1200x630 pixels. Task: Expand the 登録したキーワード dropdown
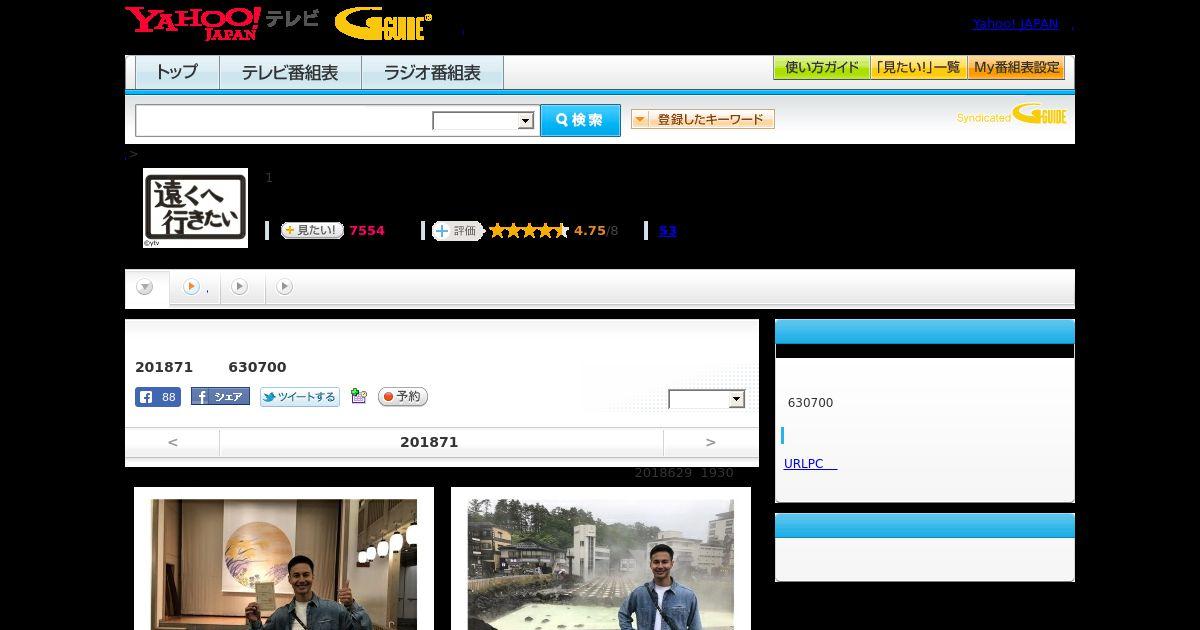(x=703, y=119)
